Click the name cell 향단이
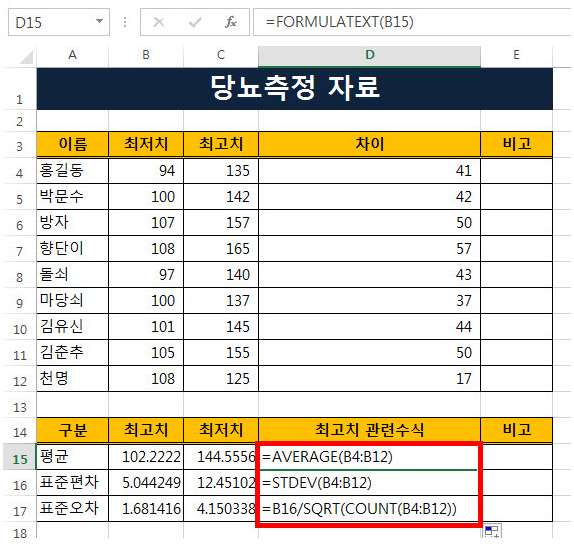The width and height of the screenshot is (574, 553). 72,249
